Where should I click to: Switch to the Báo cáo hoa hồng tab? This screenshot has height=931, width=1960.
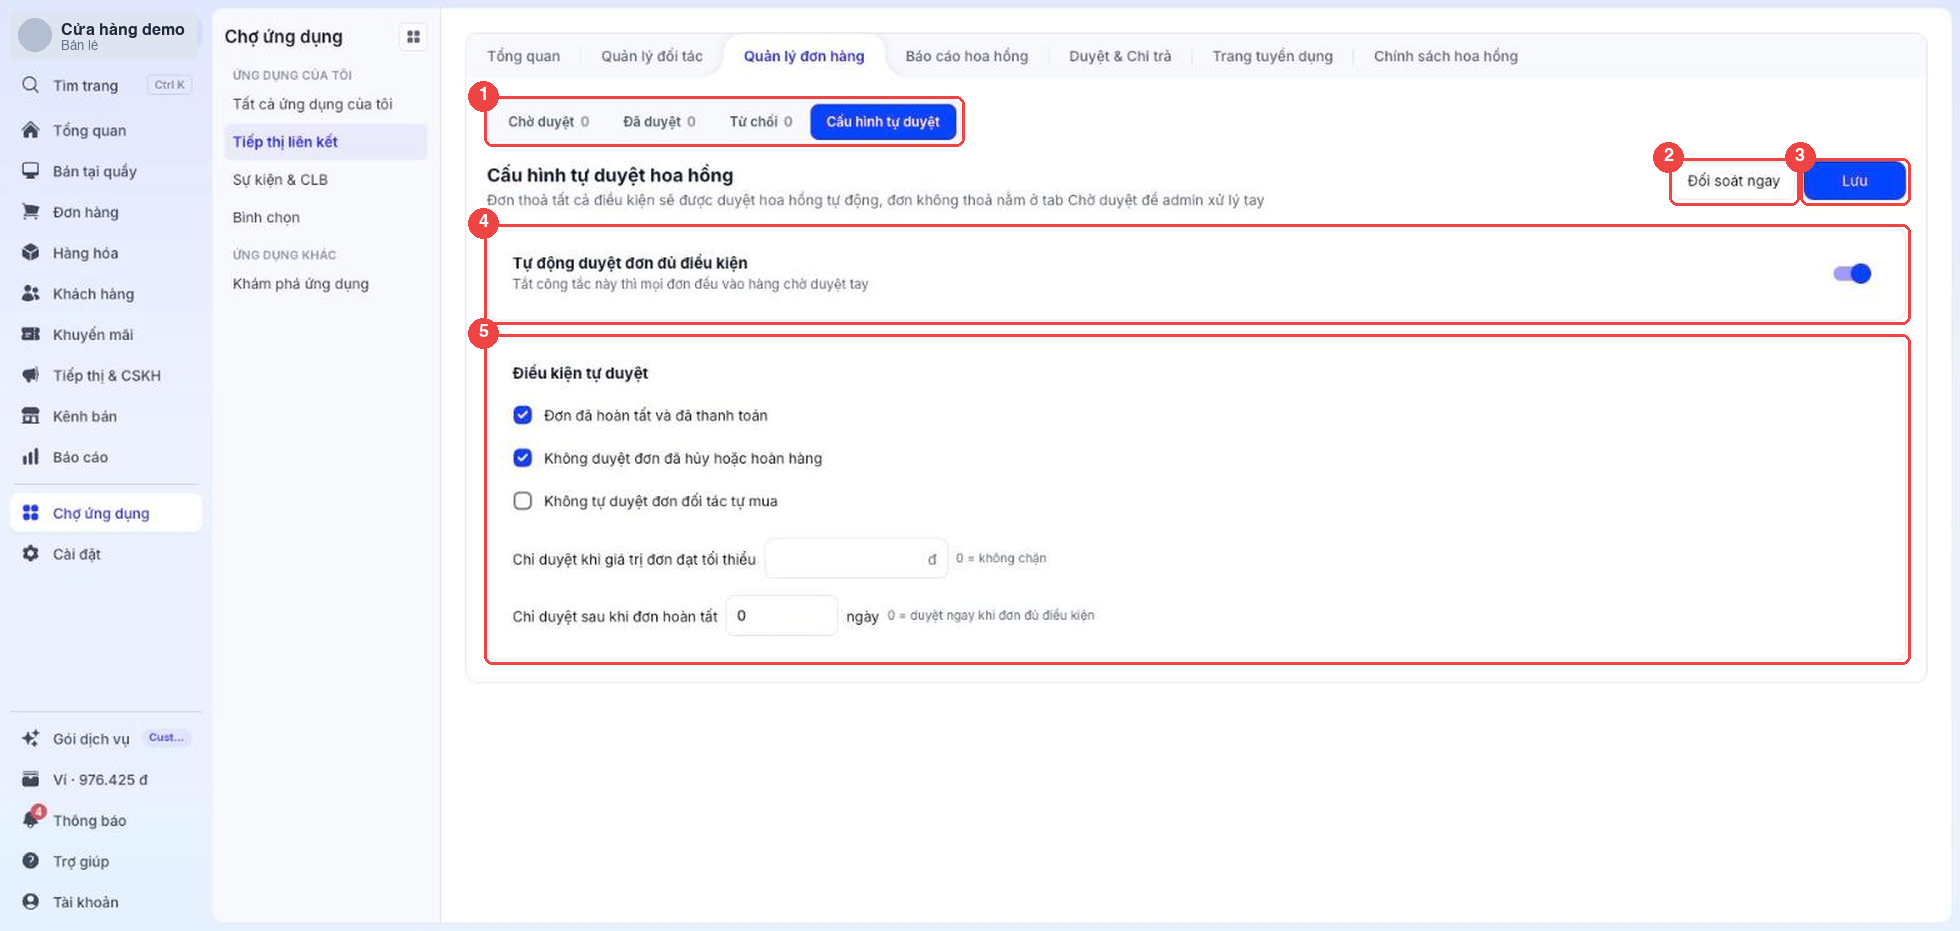pyautogui.click(x=967, y=56)
